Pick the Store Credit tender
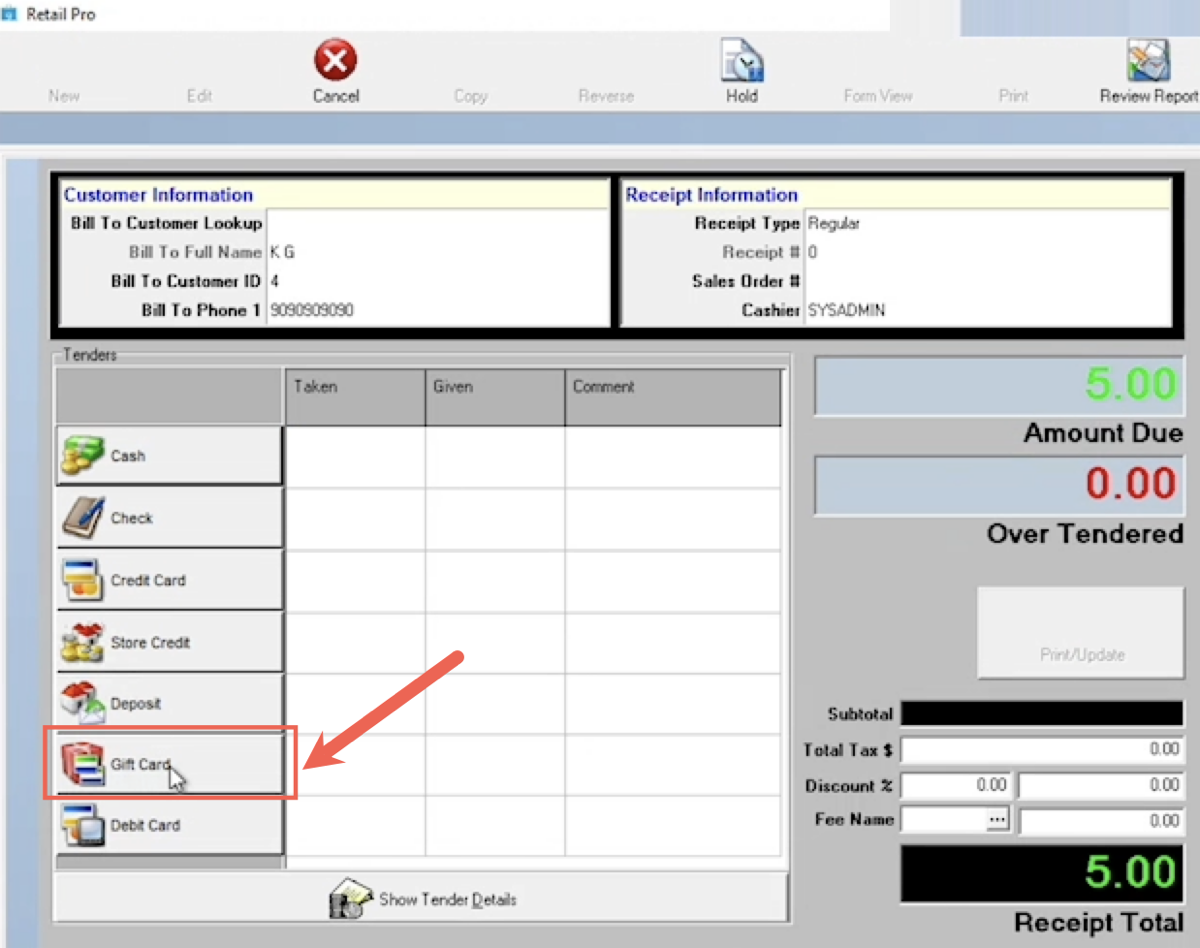Viewport: 1200px width, 948px height. tap(170, 642)
